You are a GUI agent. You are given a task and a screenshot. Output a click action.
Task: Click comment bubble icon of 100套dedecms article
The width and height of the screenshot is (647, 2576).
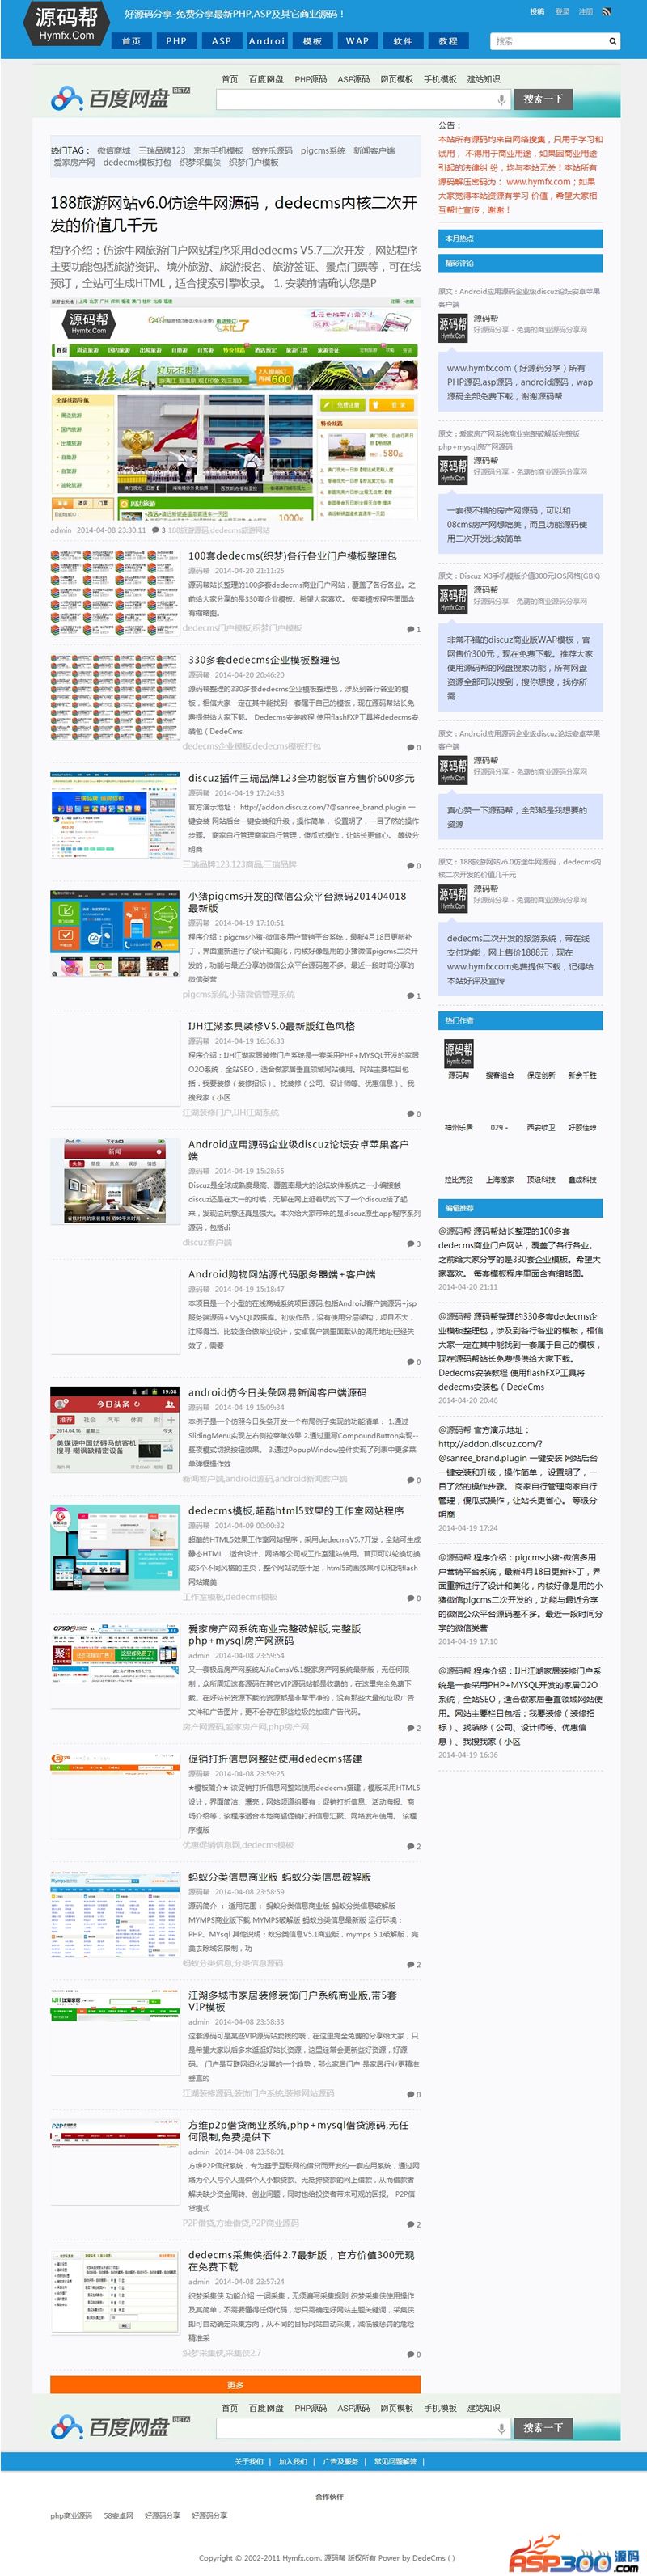(410, 629)
